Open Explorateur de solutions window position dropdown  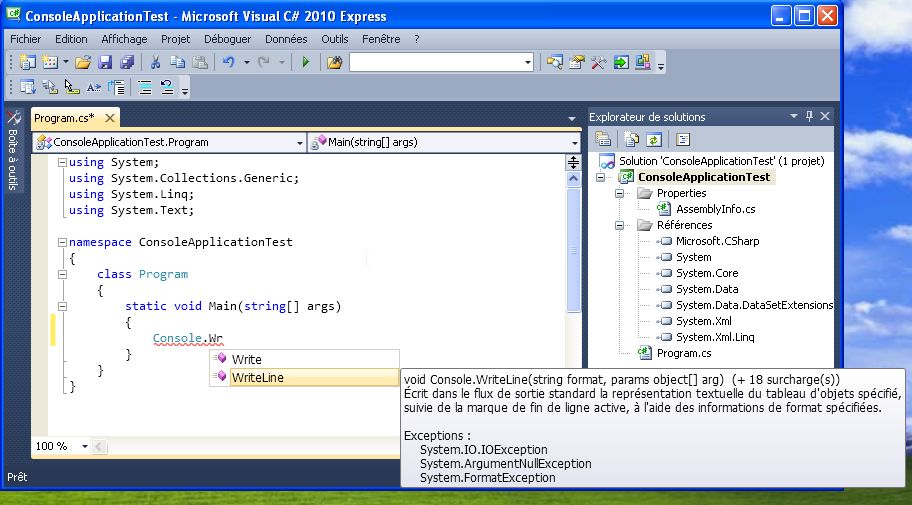click(793, 116)
